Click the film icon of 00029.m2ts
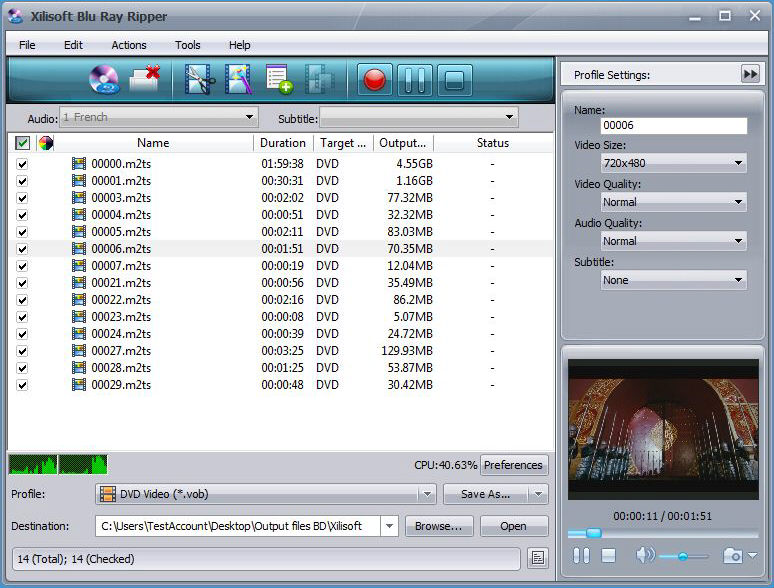774x588 pixels. point(79,385)
